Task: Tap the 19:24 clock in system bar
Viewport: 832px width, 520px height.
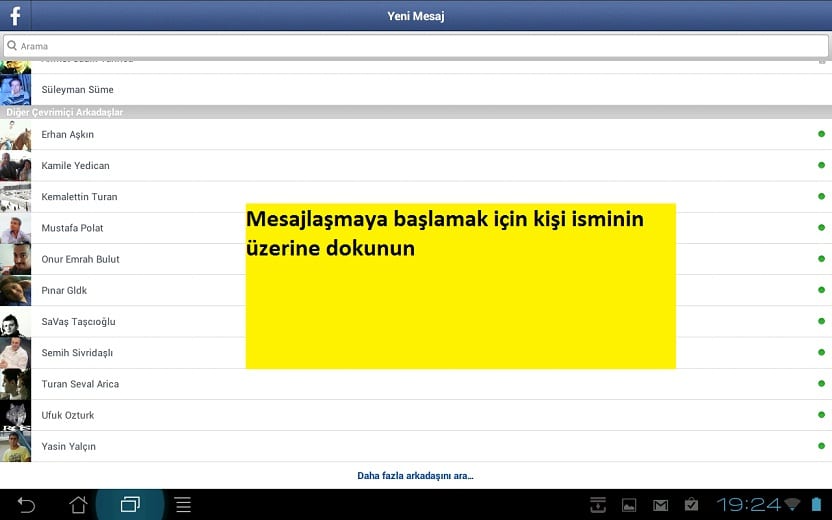Action: (749, 505)
